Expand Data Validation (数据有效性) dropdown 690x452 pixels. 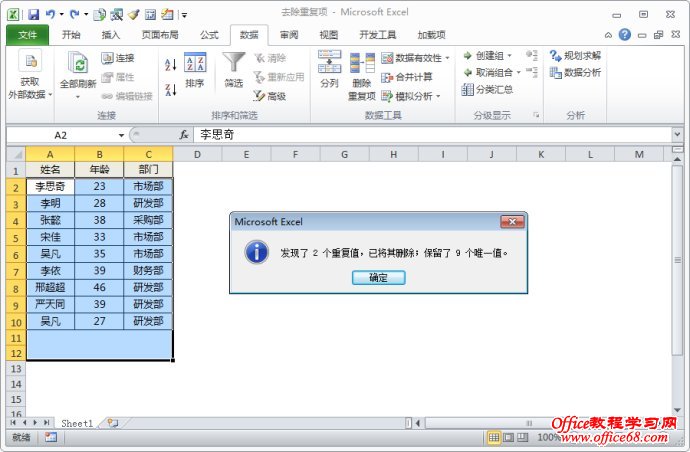(x=447, y=58)
